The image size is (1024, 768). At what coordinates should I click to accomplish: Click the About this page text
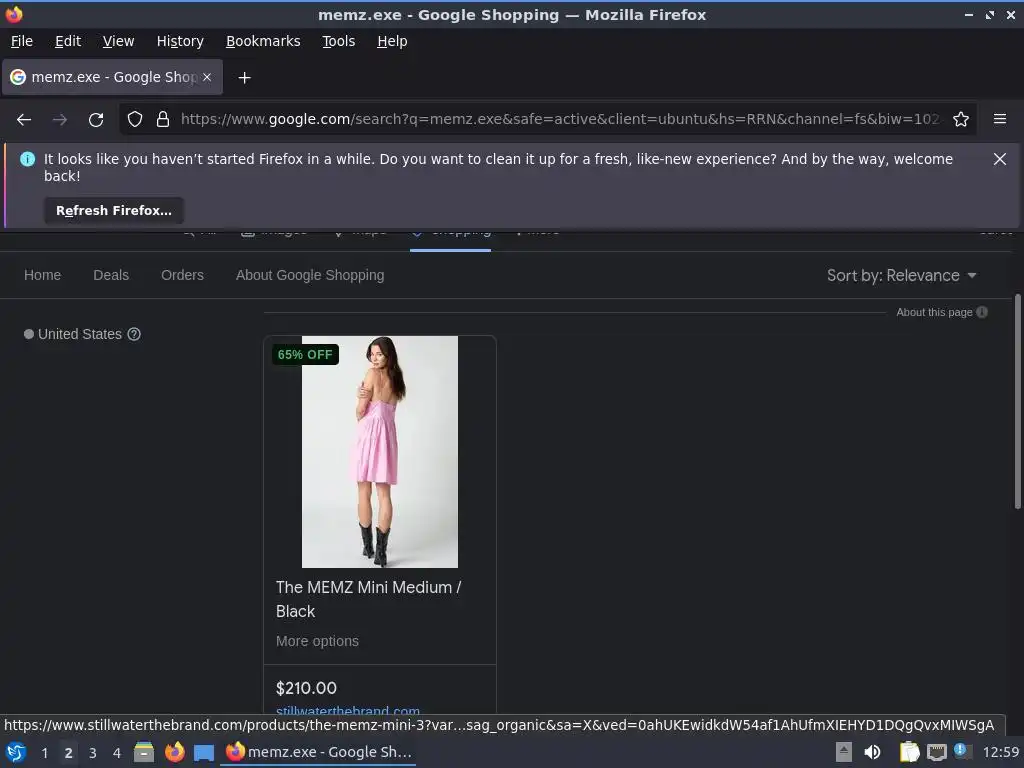coord(934,312)
